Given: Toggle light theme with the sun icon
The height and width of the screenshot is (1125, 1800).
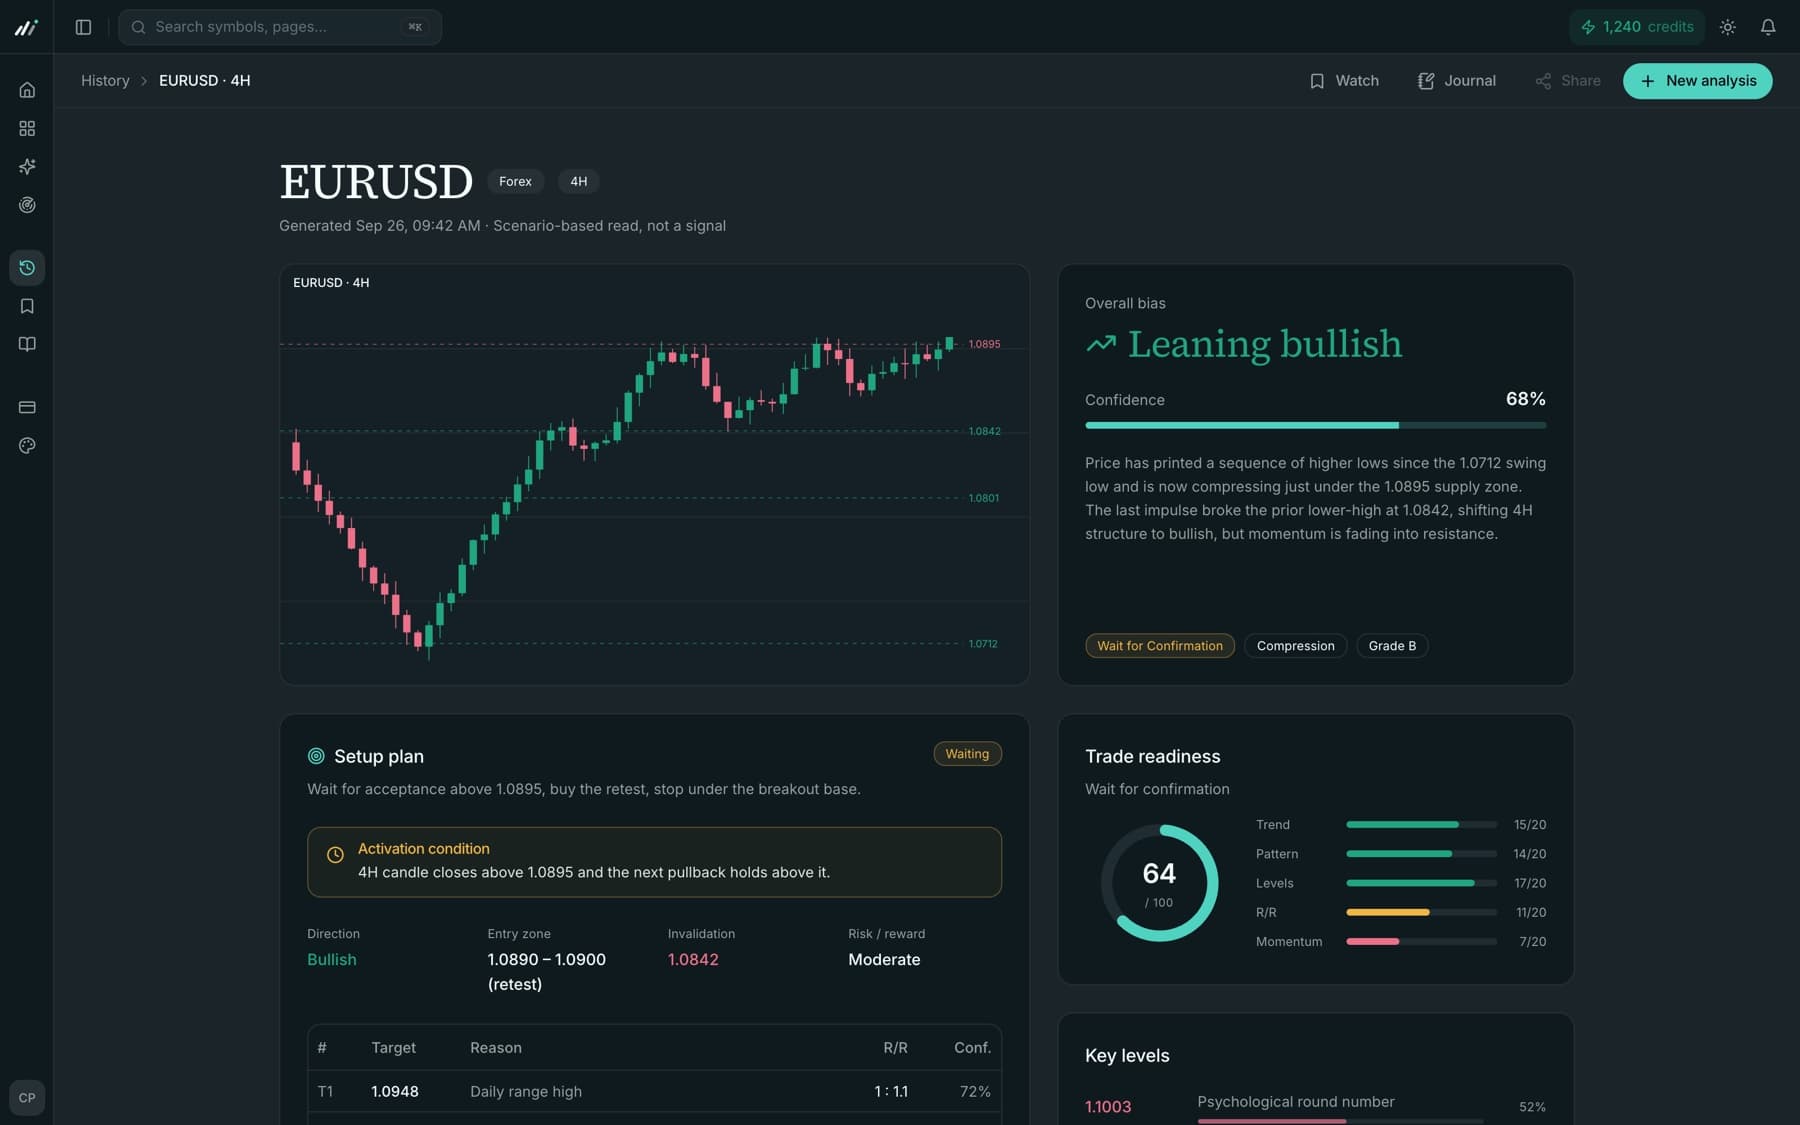Looking at the screenshot, I should point(1728,27).
